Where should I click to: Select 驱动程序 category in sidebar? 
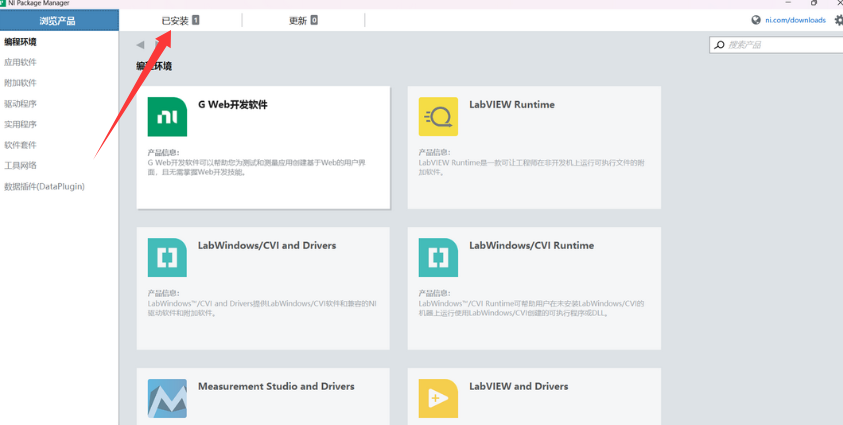pos(21,104)
